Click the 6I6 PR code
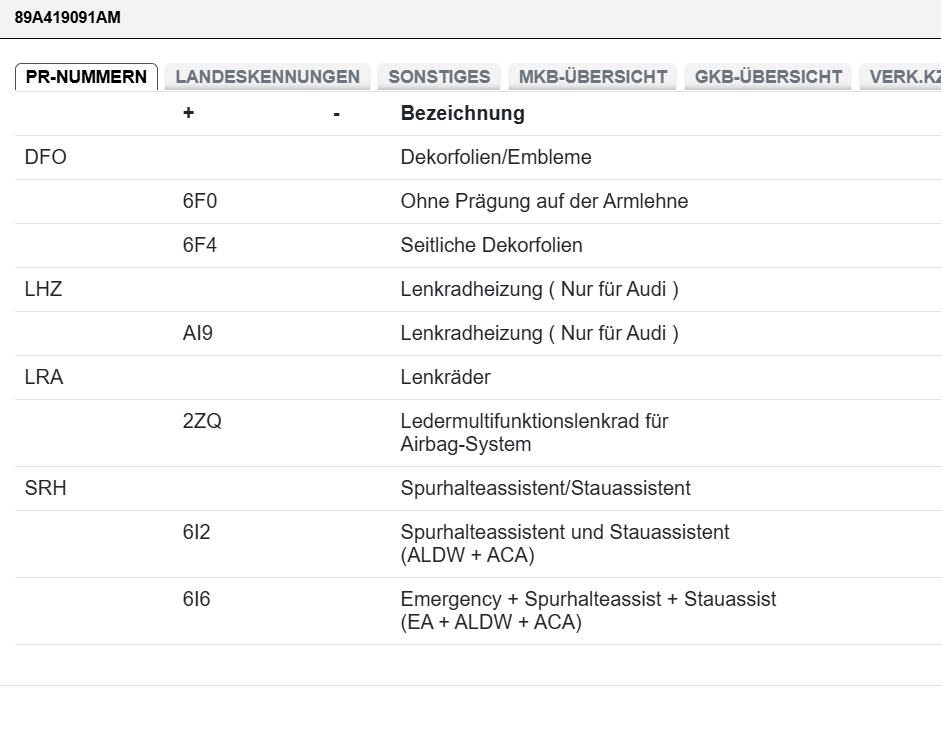Screen dimensions: 941x737 pyautogui.click(x=196, y=600)
